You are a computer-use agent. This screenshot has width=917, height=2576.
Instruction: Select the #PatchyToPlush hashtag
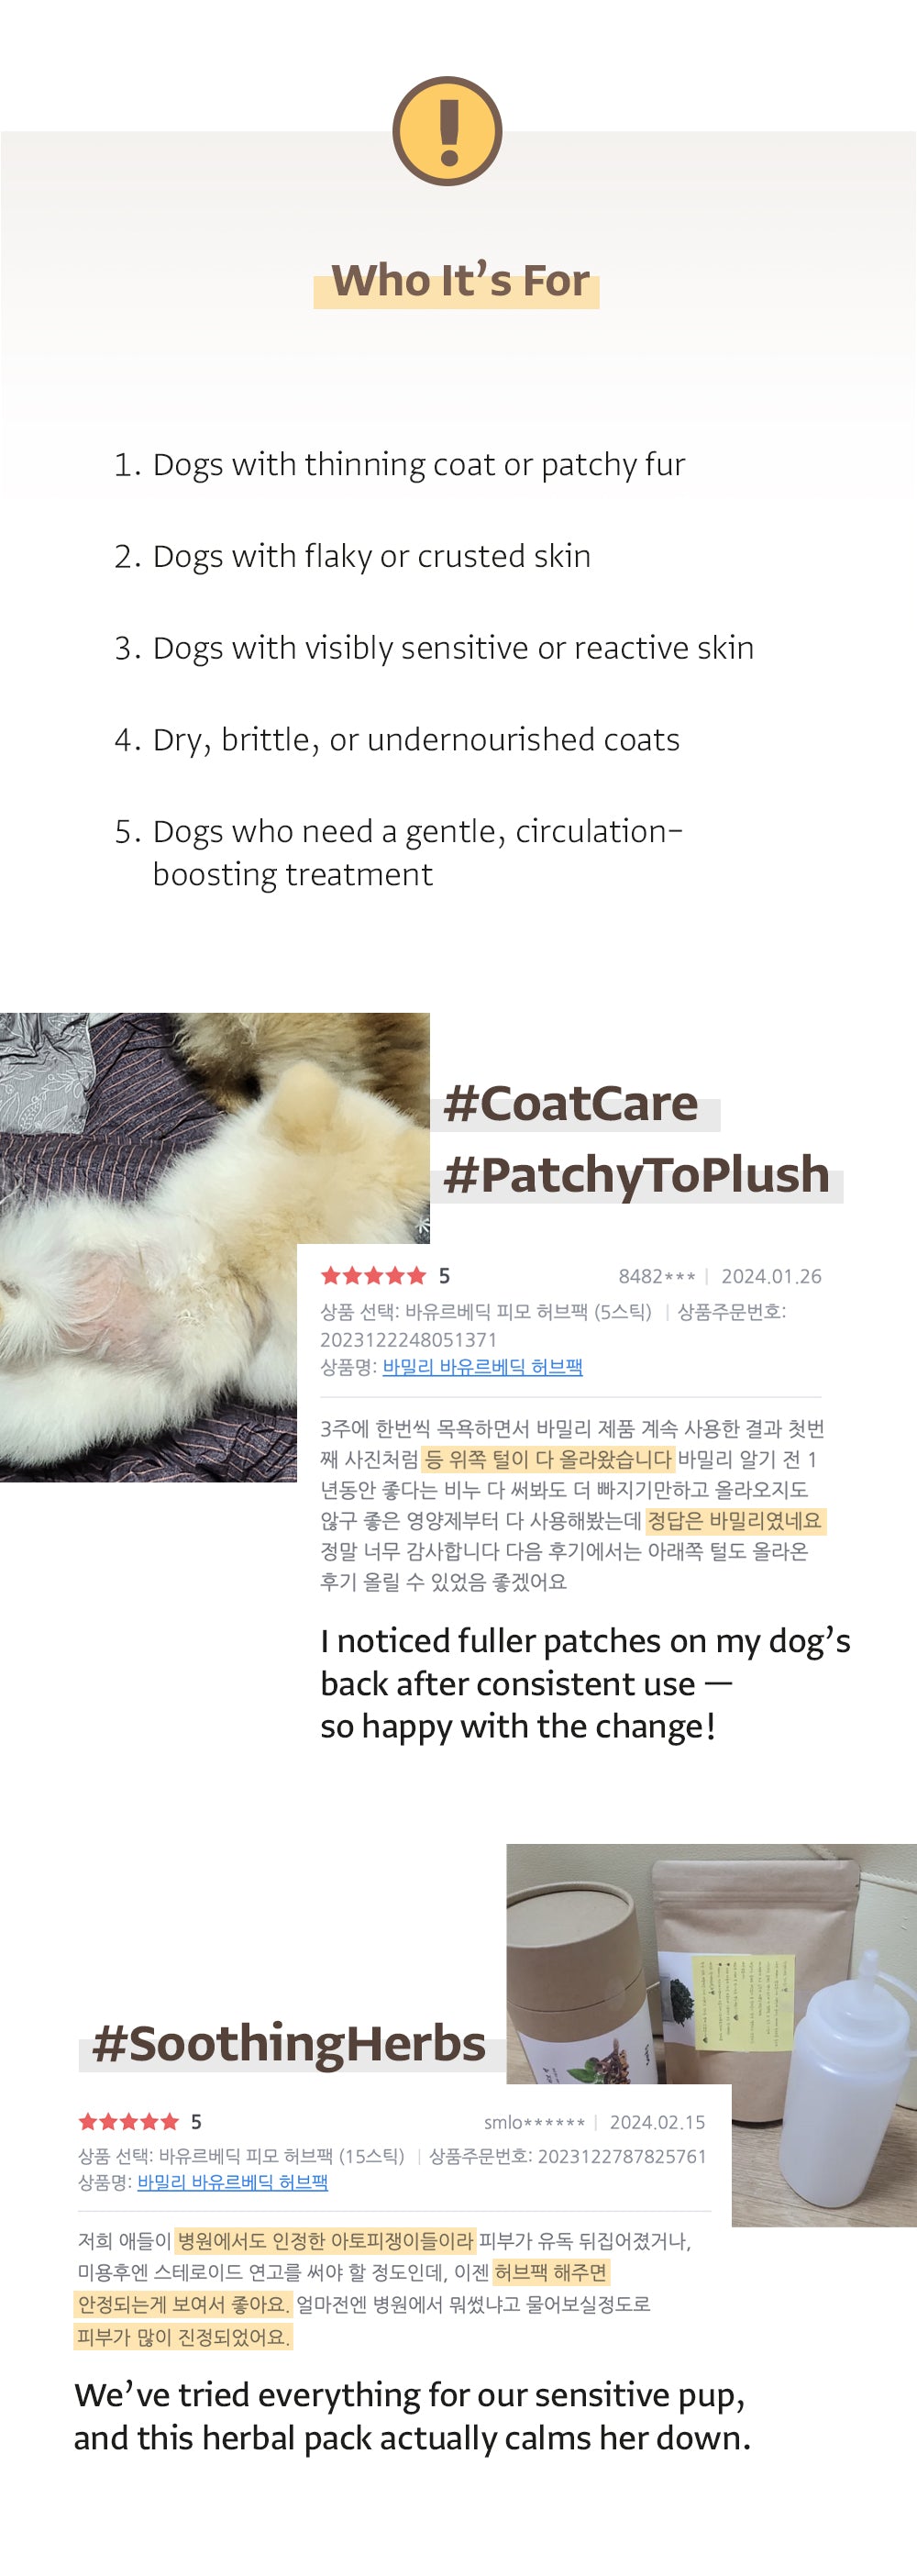(636, 1174)
